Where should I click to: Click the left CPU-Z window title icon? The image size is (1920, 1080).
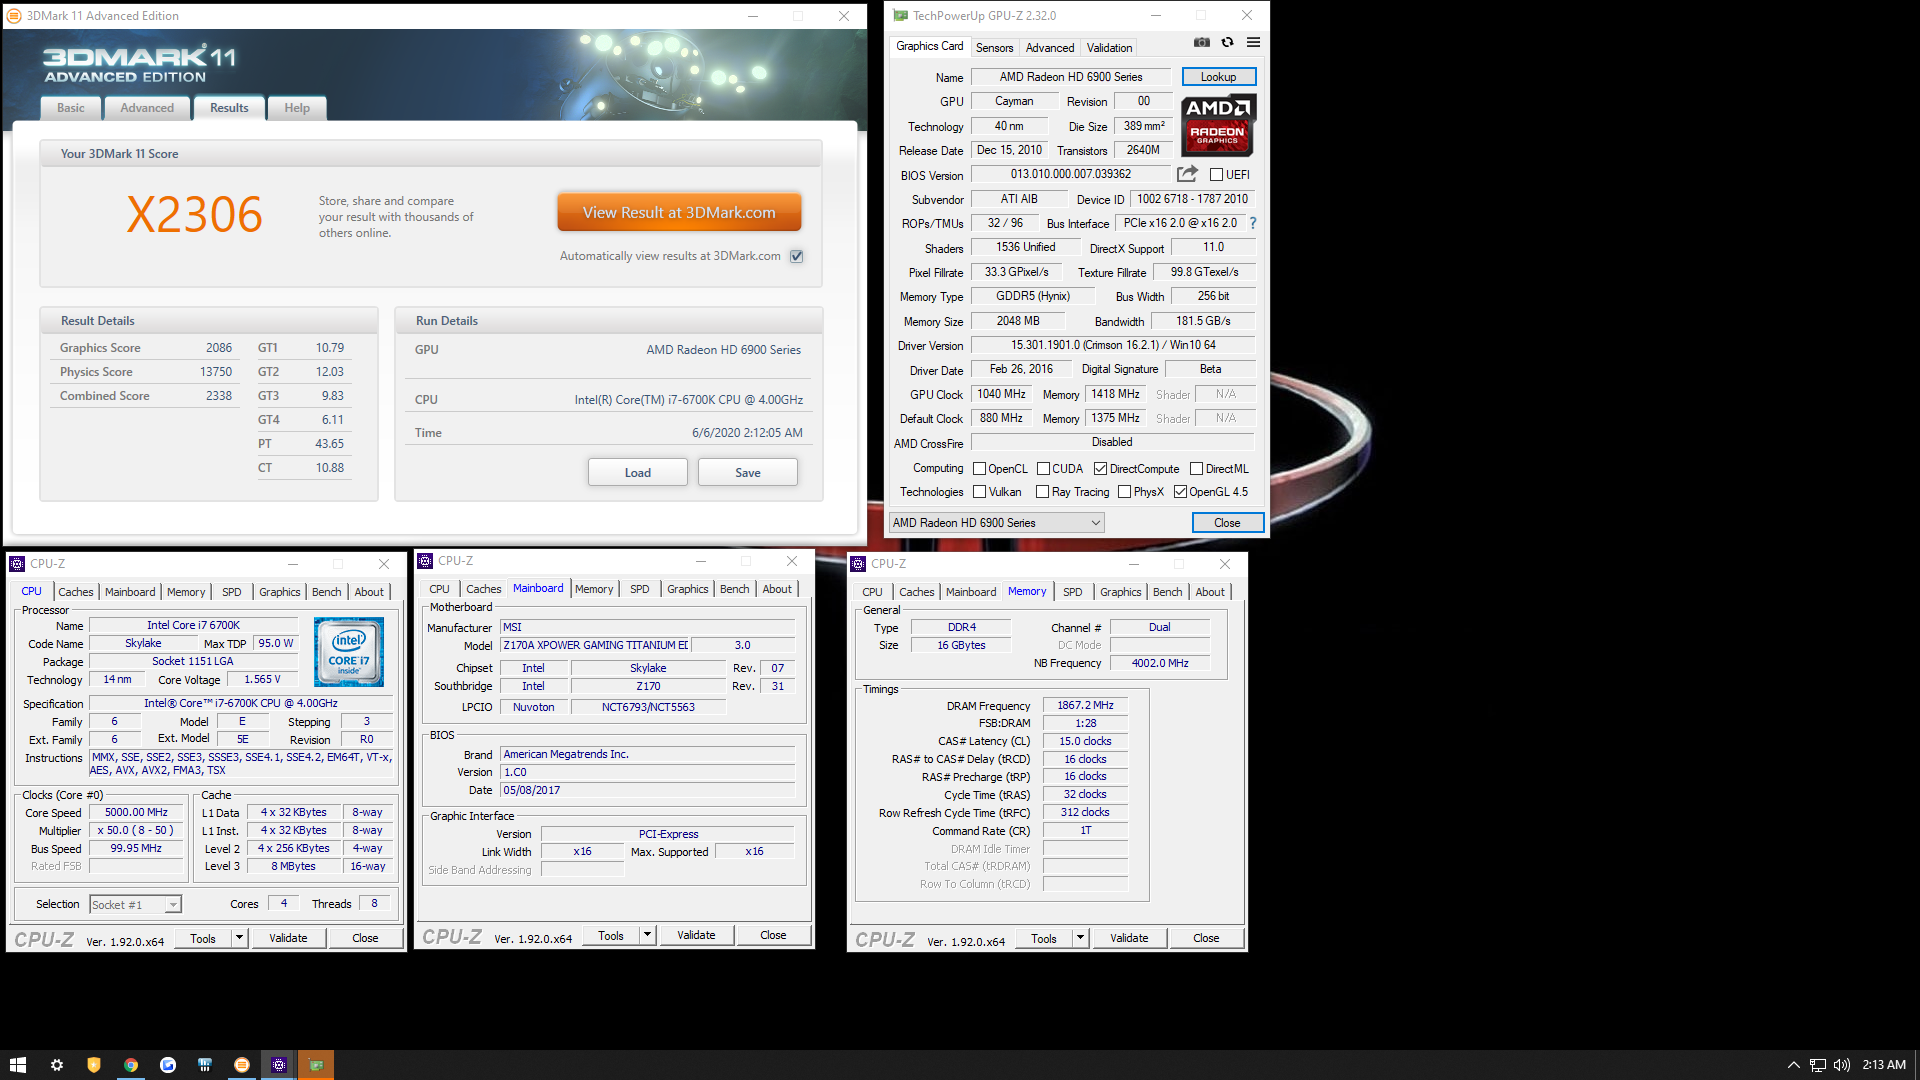[17, 564]
